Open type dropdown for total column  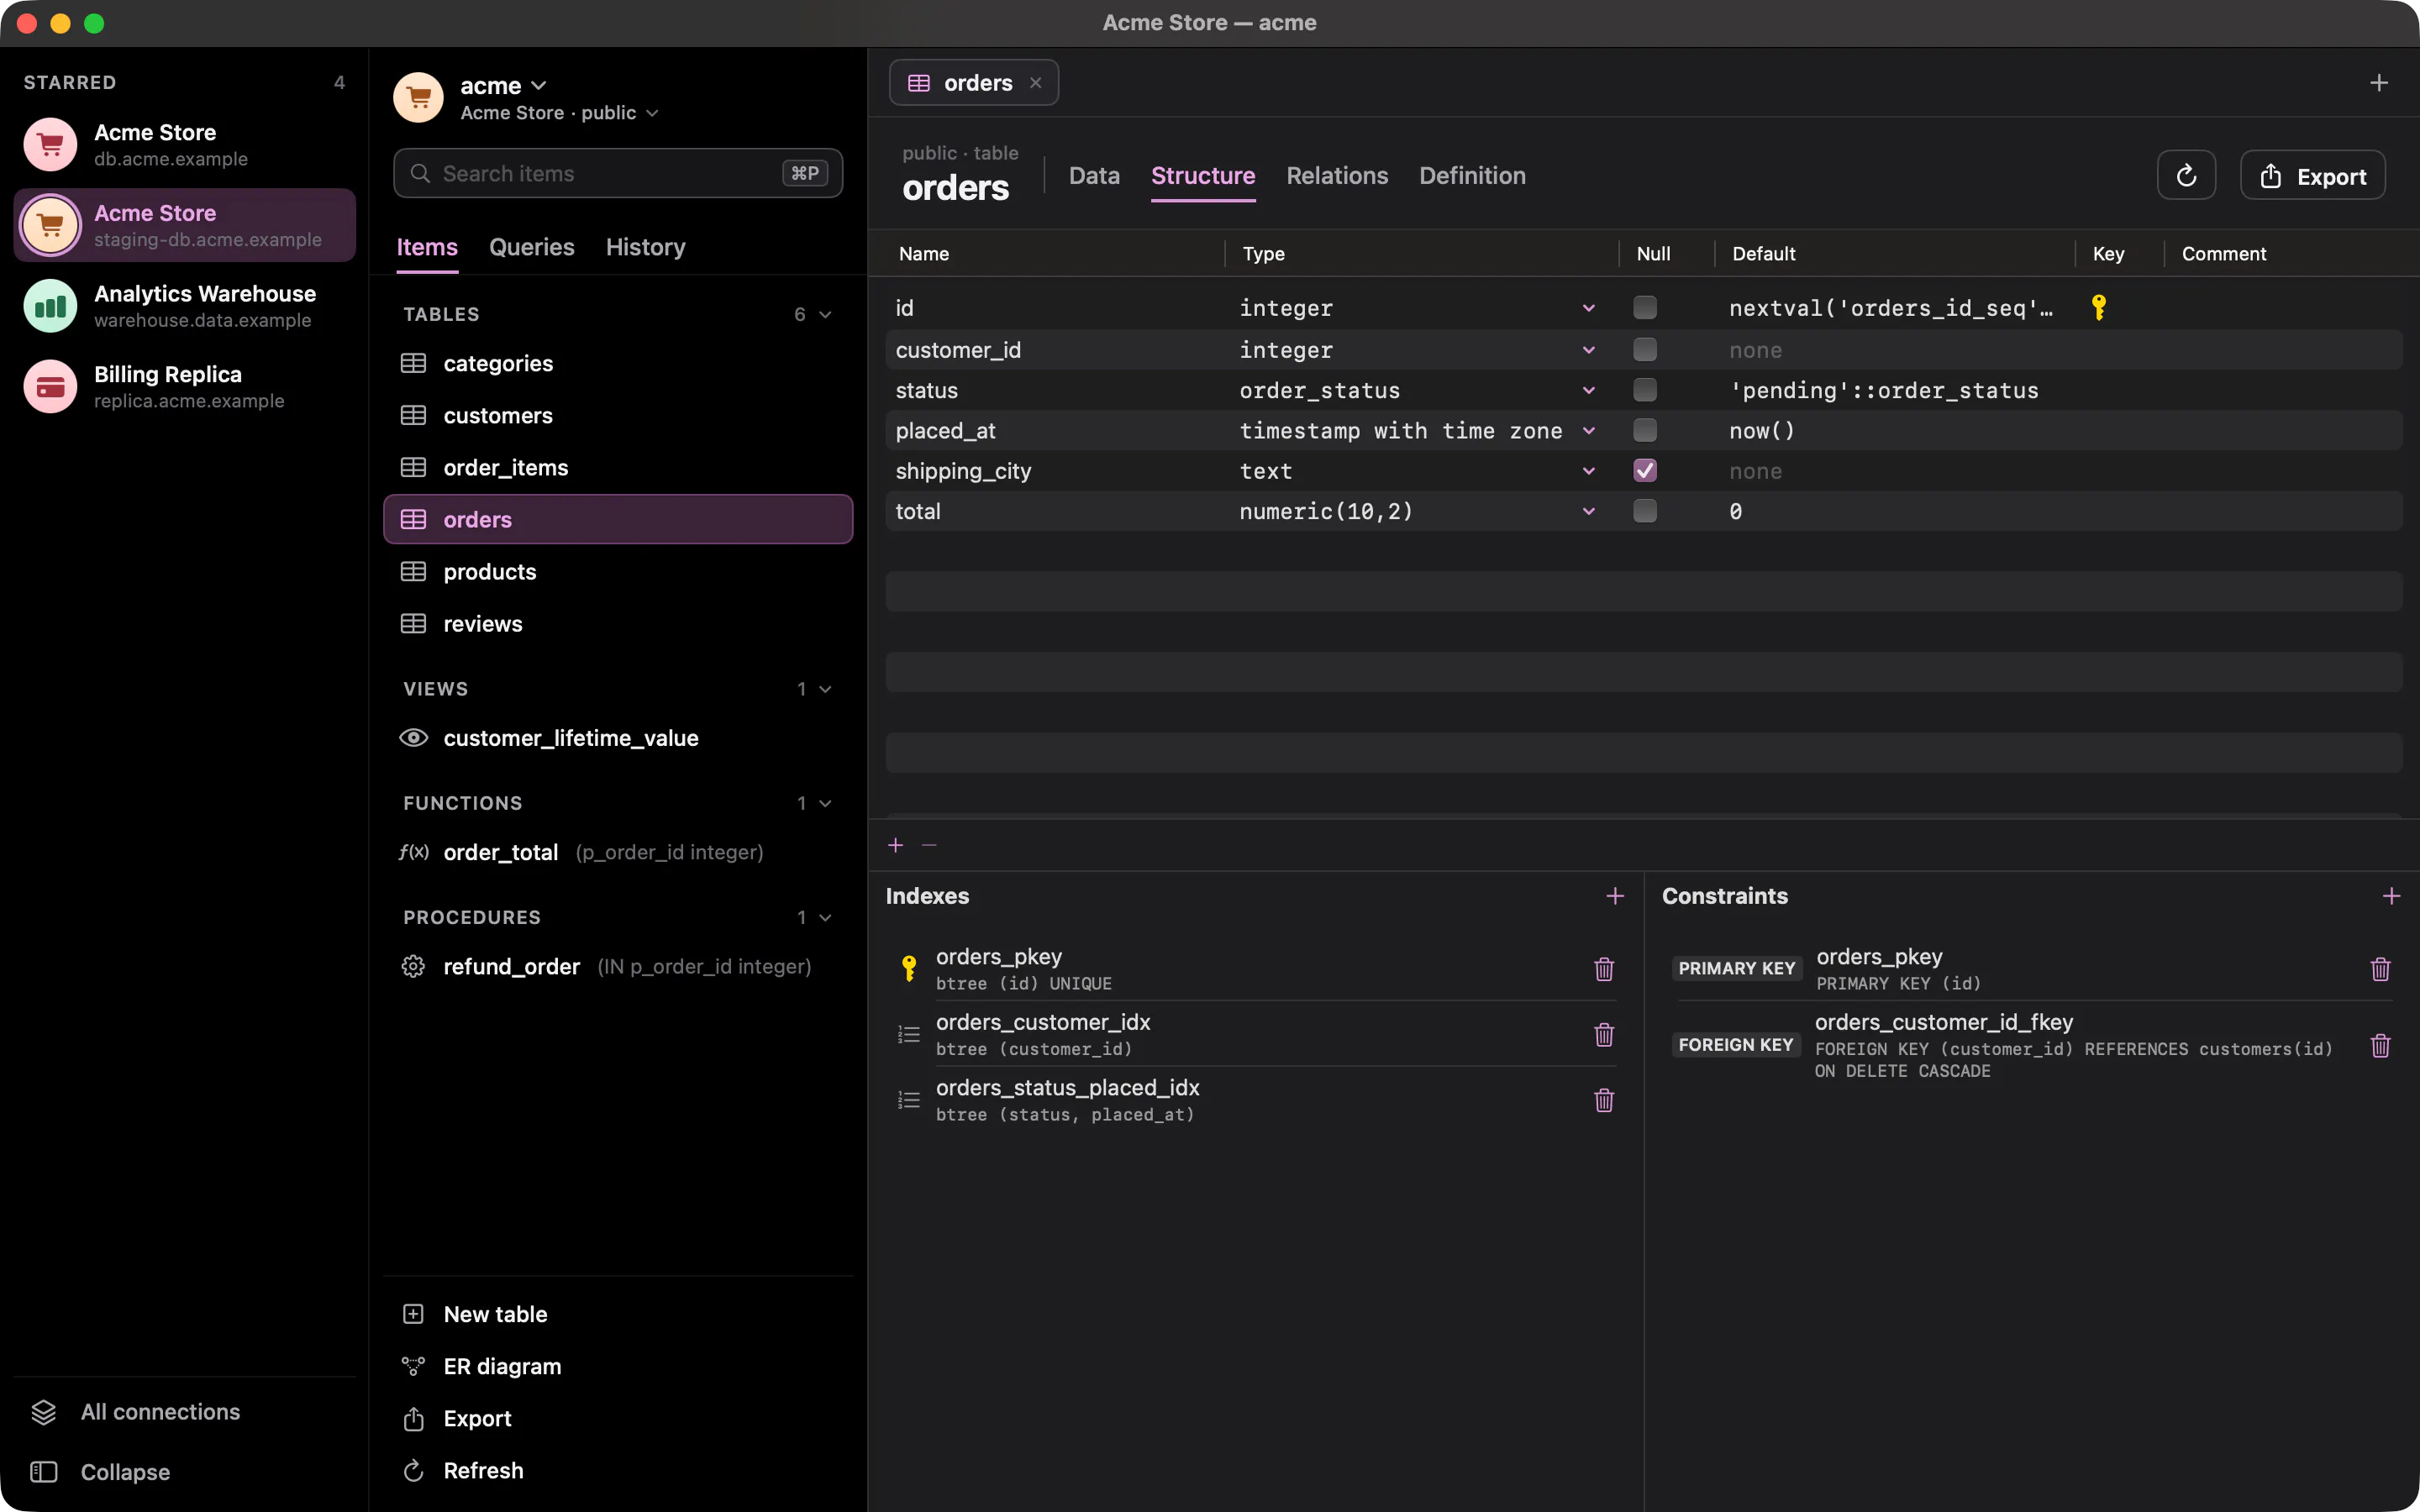point(1589,511)
